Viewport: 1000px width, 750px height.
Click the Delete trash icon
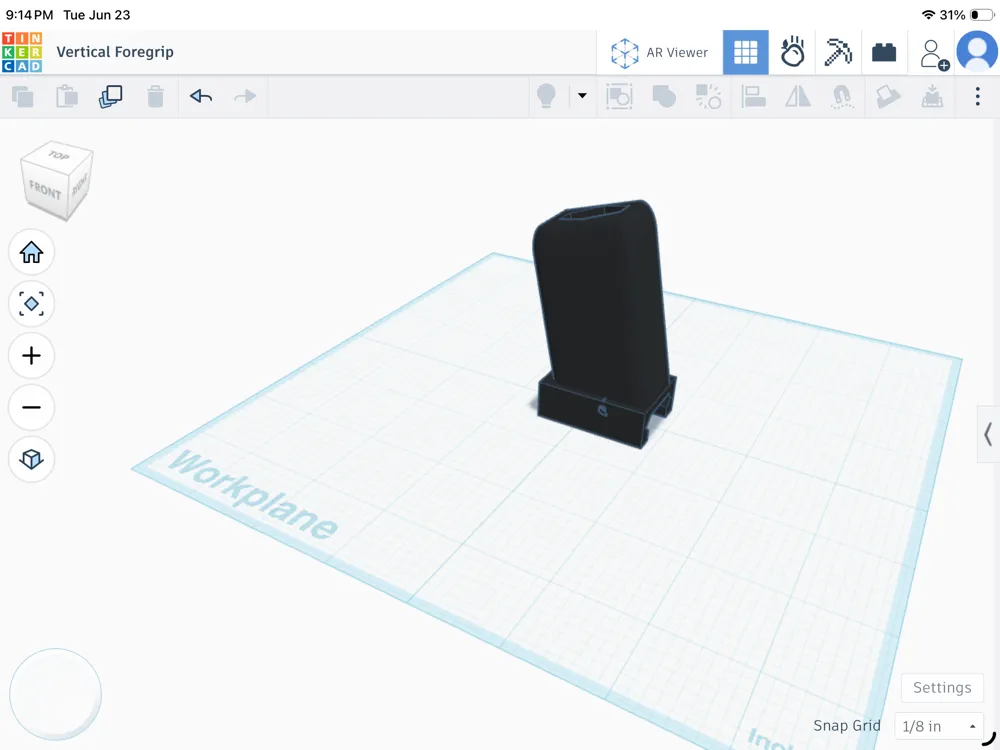pos(156,97)
